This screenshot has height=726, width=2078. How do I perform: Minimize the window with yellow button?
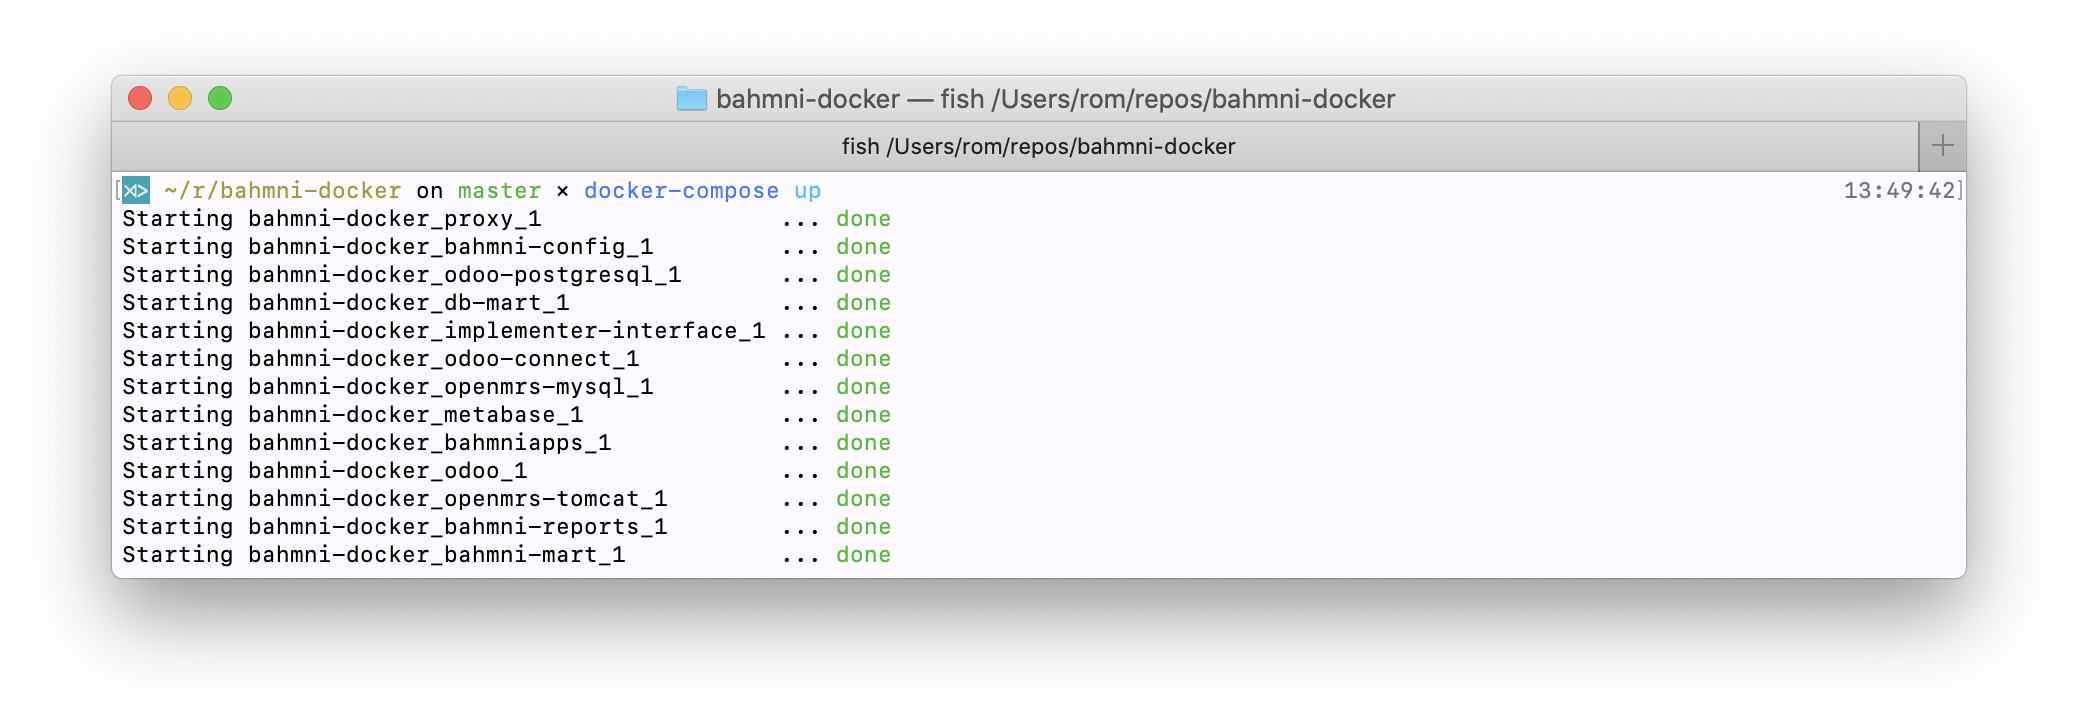180,98
